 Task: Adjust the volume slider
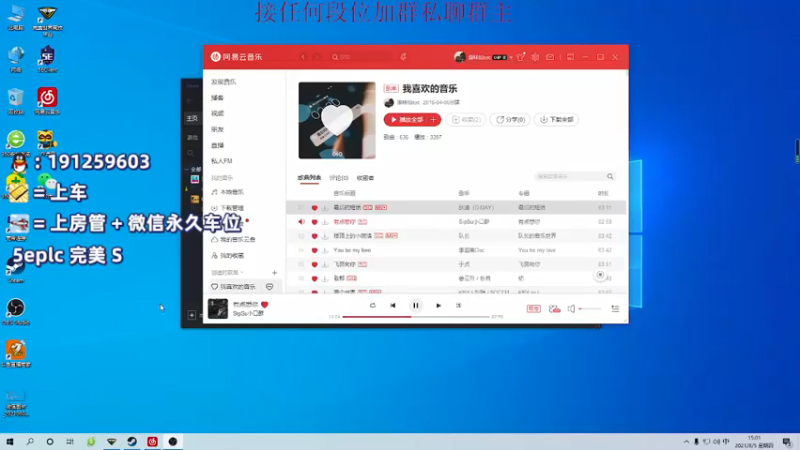(x=590, y=309)
